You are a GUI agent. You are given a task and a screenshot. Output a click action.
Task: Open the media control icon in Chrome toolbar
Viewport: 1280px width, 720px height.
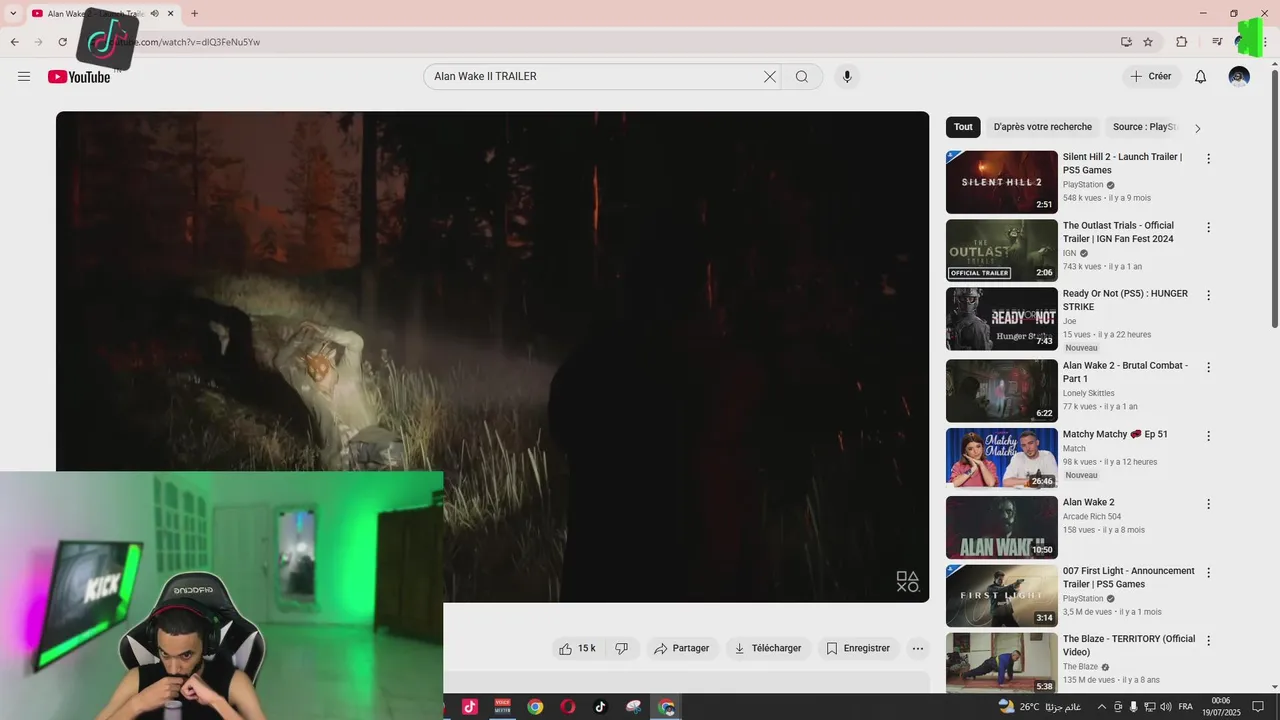tap(1217, 42)
